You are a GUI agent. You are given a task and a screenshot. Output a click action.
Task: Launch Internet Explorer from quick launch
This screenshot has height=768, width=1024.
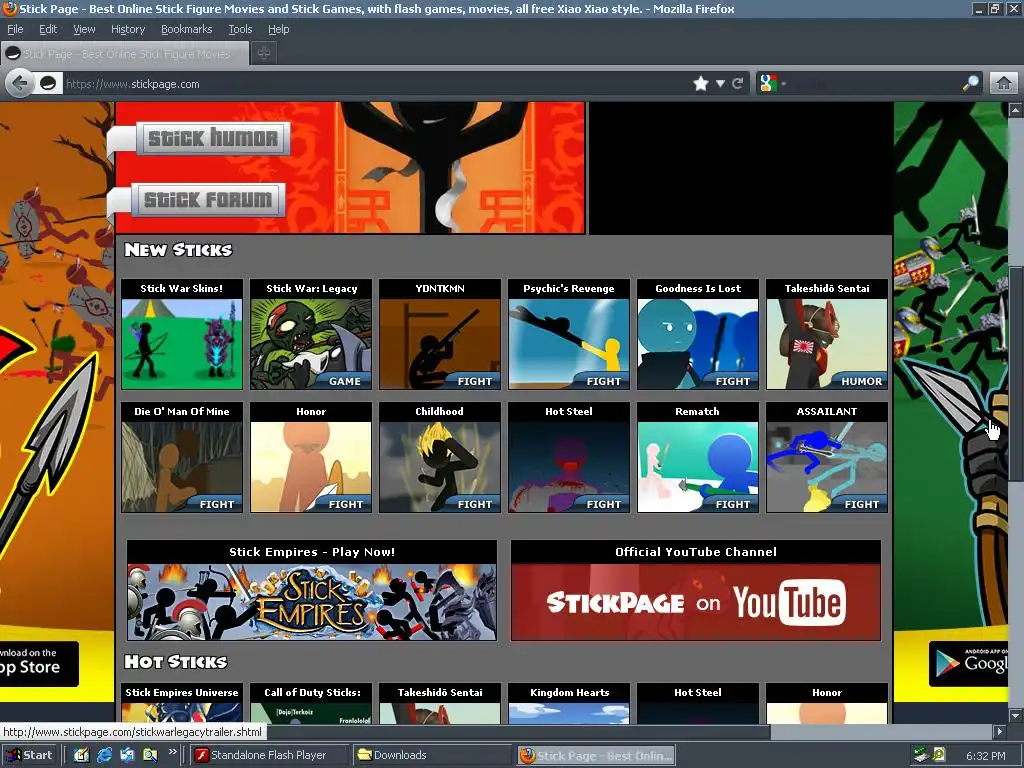[x=104, y=755]
